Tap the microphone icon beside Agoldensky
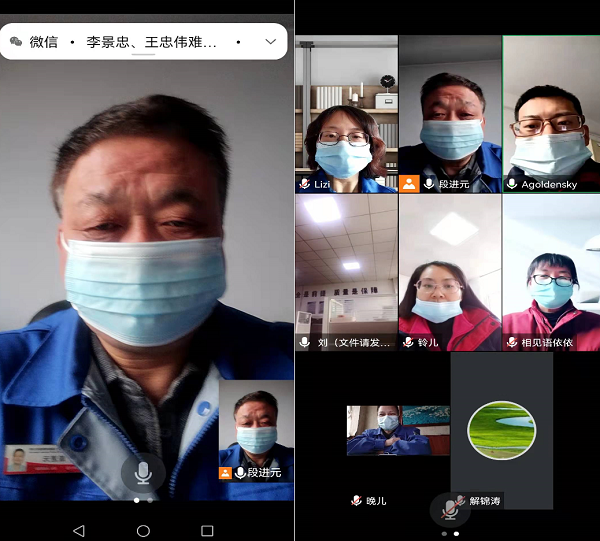The width and height of the screenshot is (600, 541). [512, 185]
